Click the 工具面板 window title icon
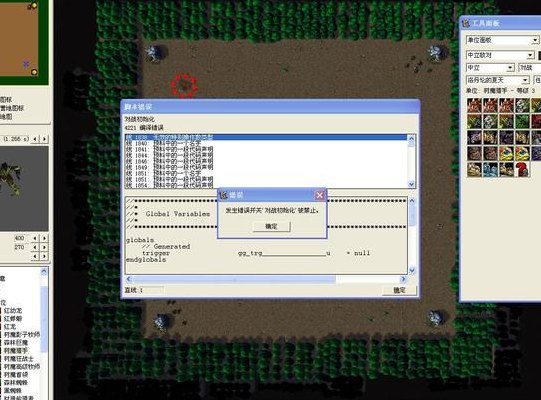The image size is (541, 400). 466,23
